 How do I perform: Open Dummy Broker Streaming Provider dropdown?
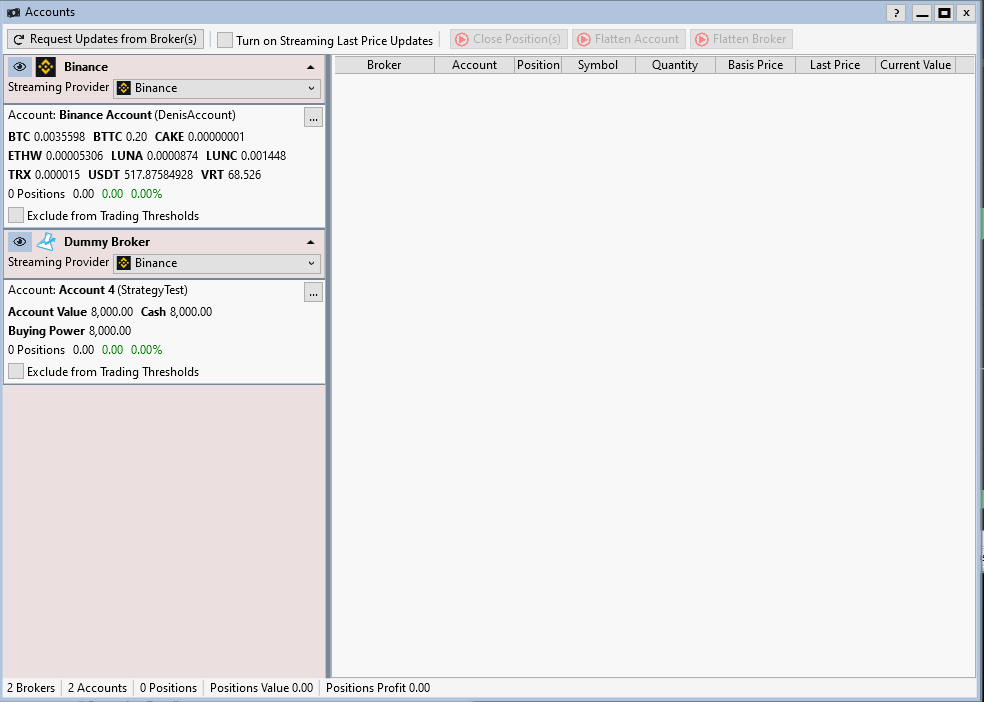tap(217, 263)
